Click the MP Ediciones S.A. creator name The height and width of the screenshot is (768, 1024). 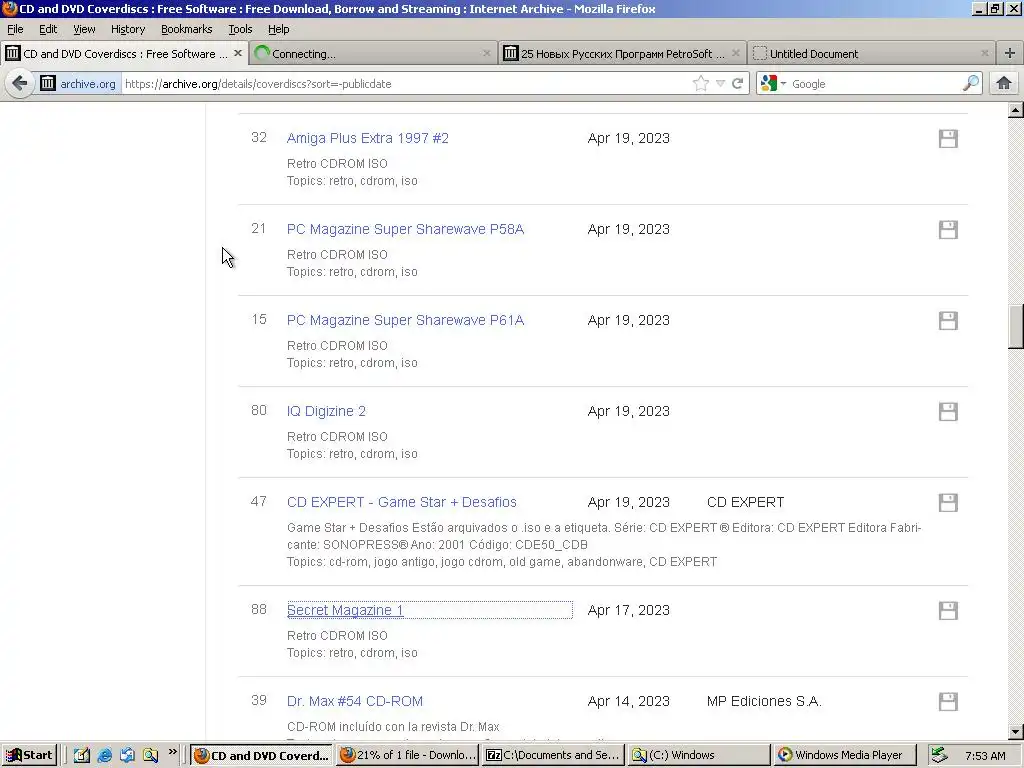tap(764, 701)
